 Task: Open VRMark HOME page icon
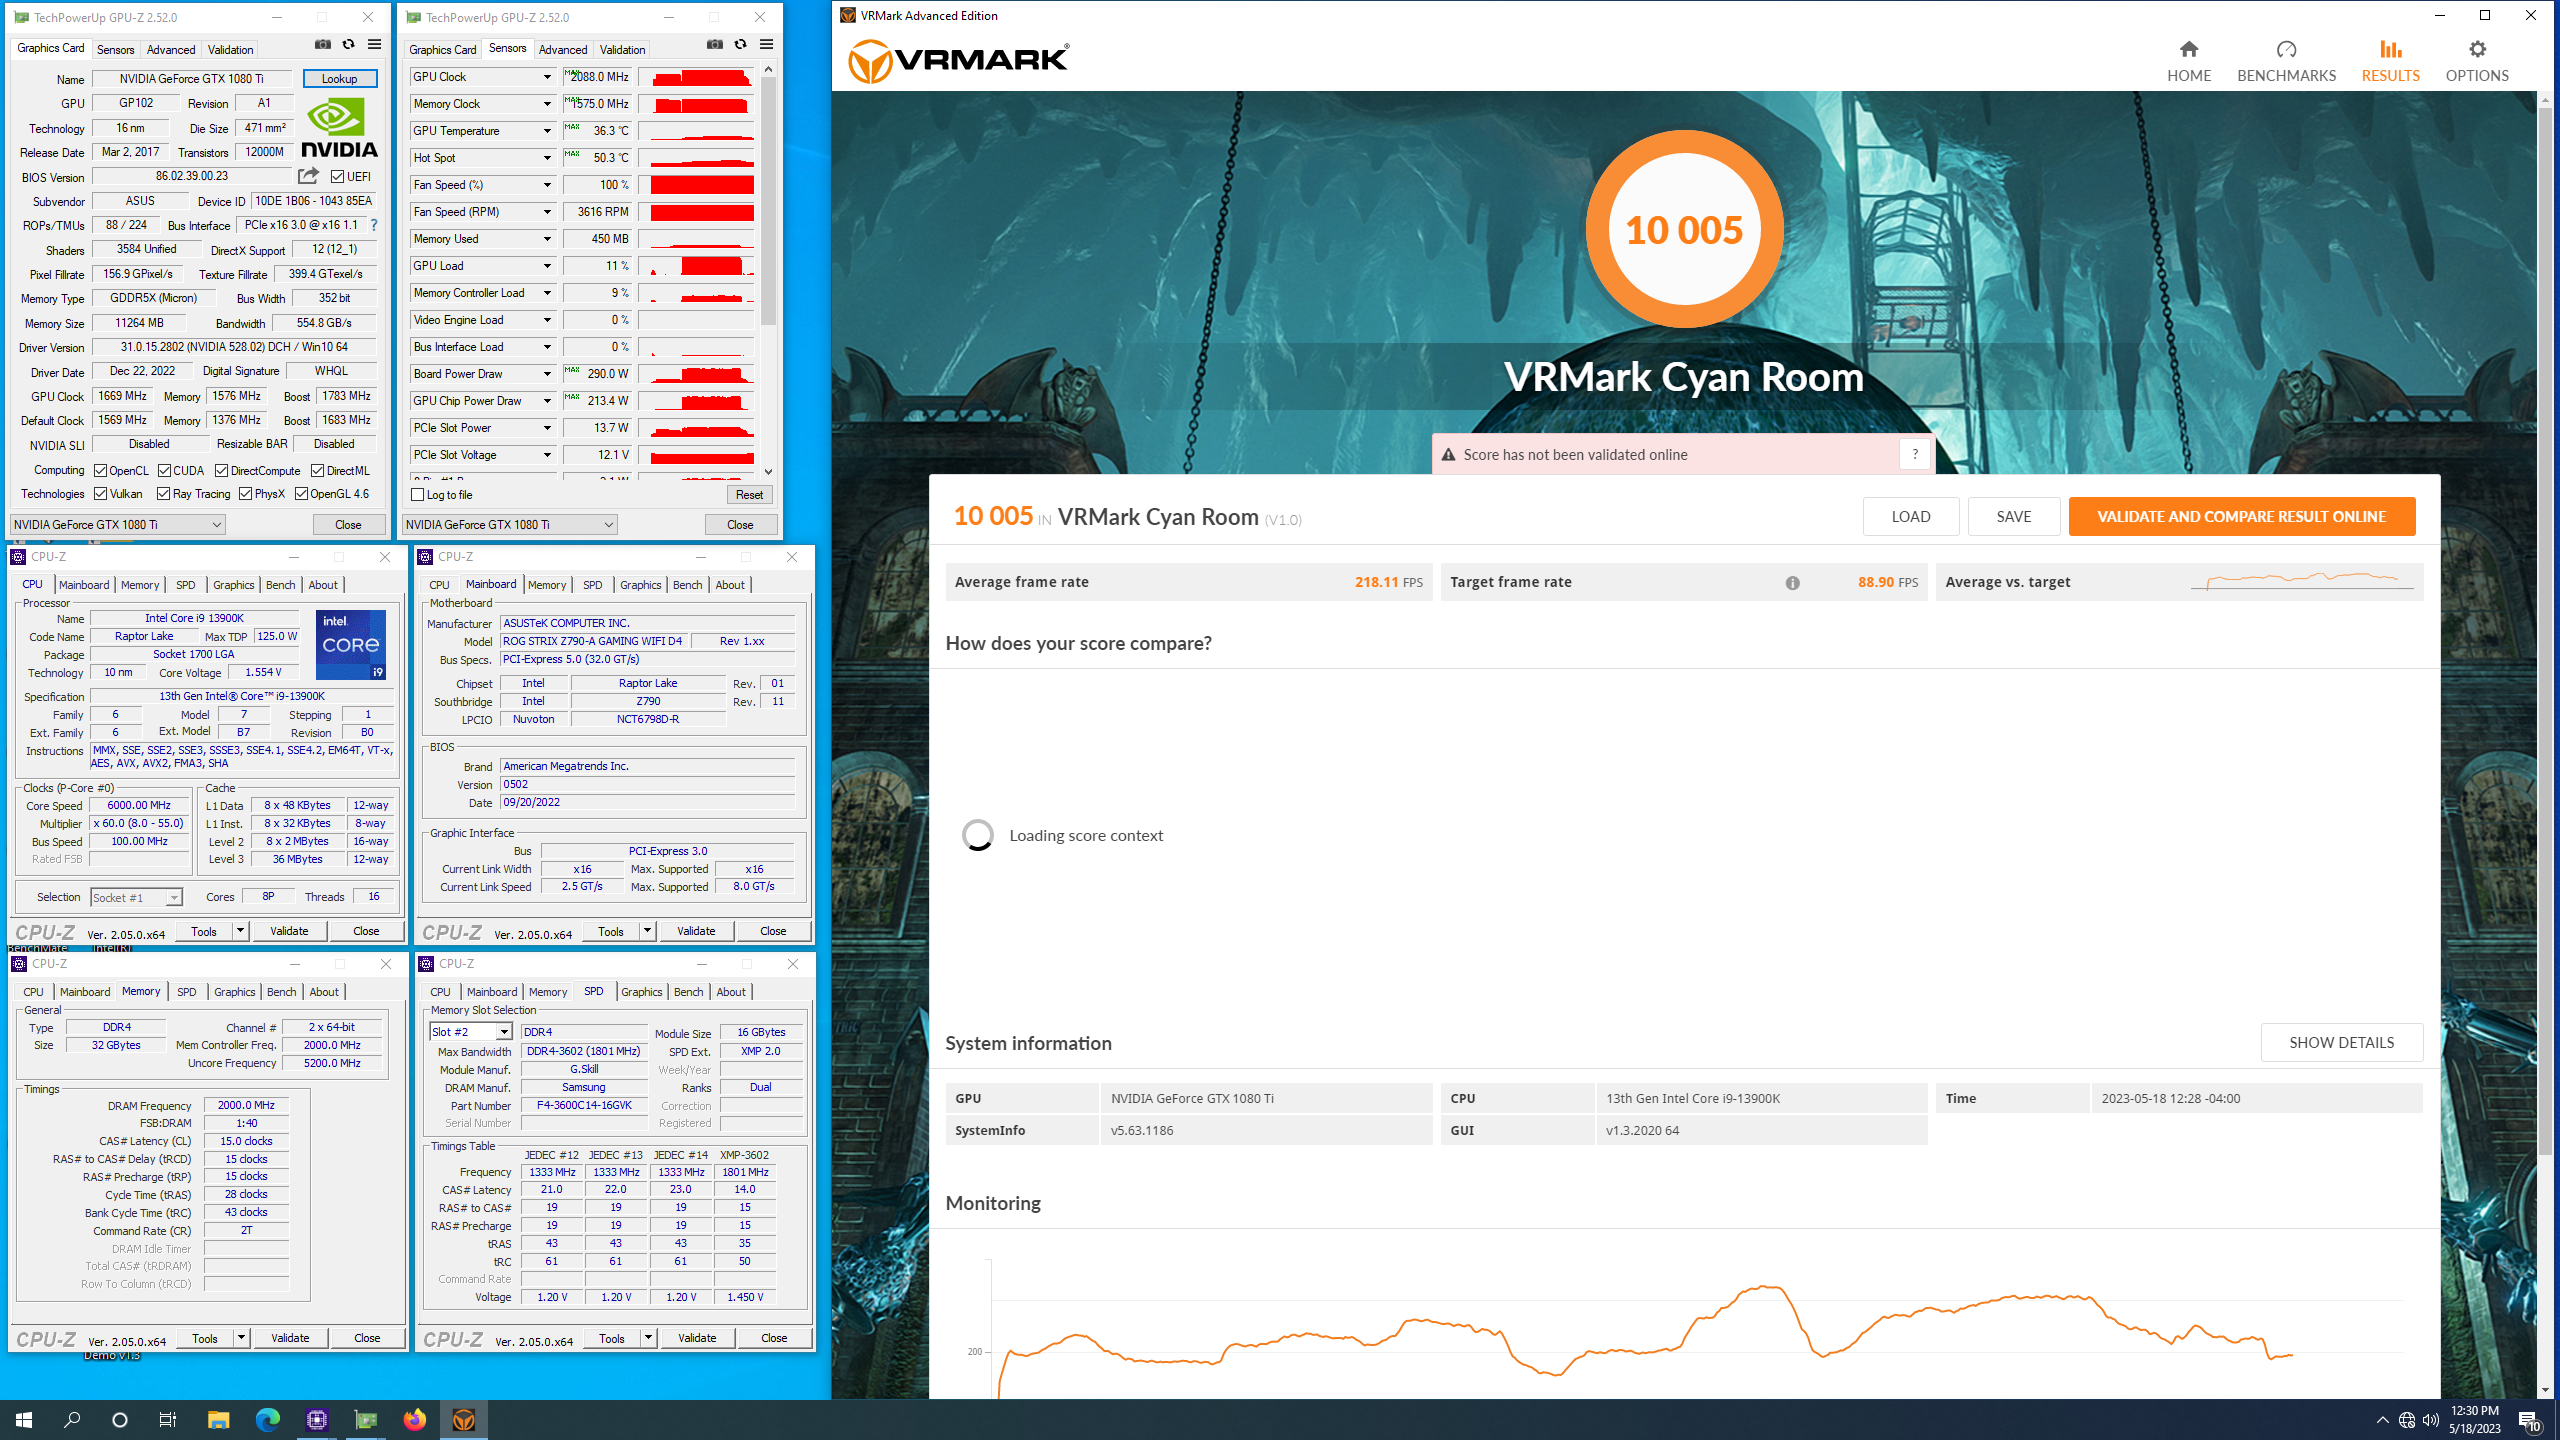(x=2189, y=49)
